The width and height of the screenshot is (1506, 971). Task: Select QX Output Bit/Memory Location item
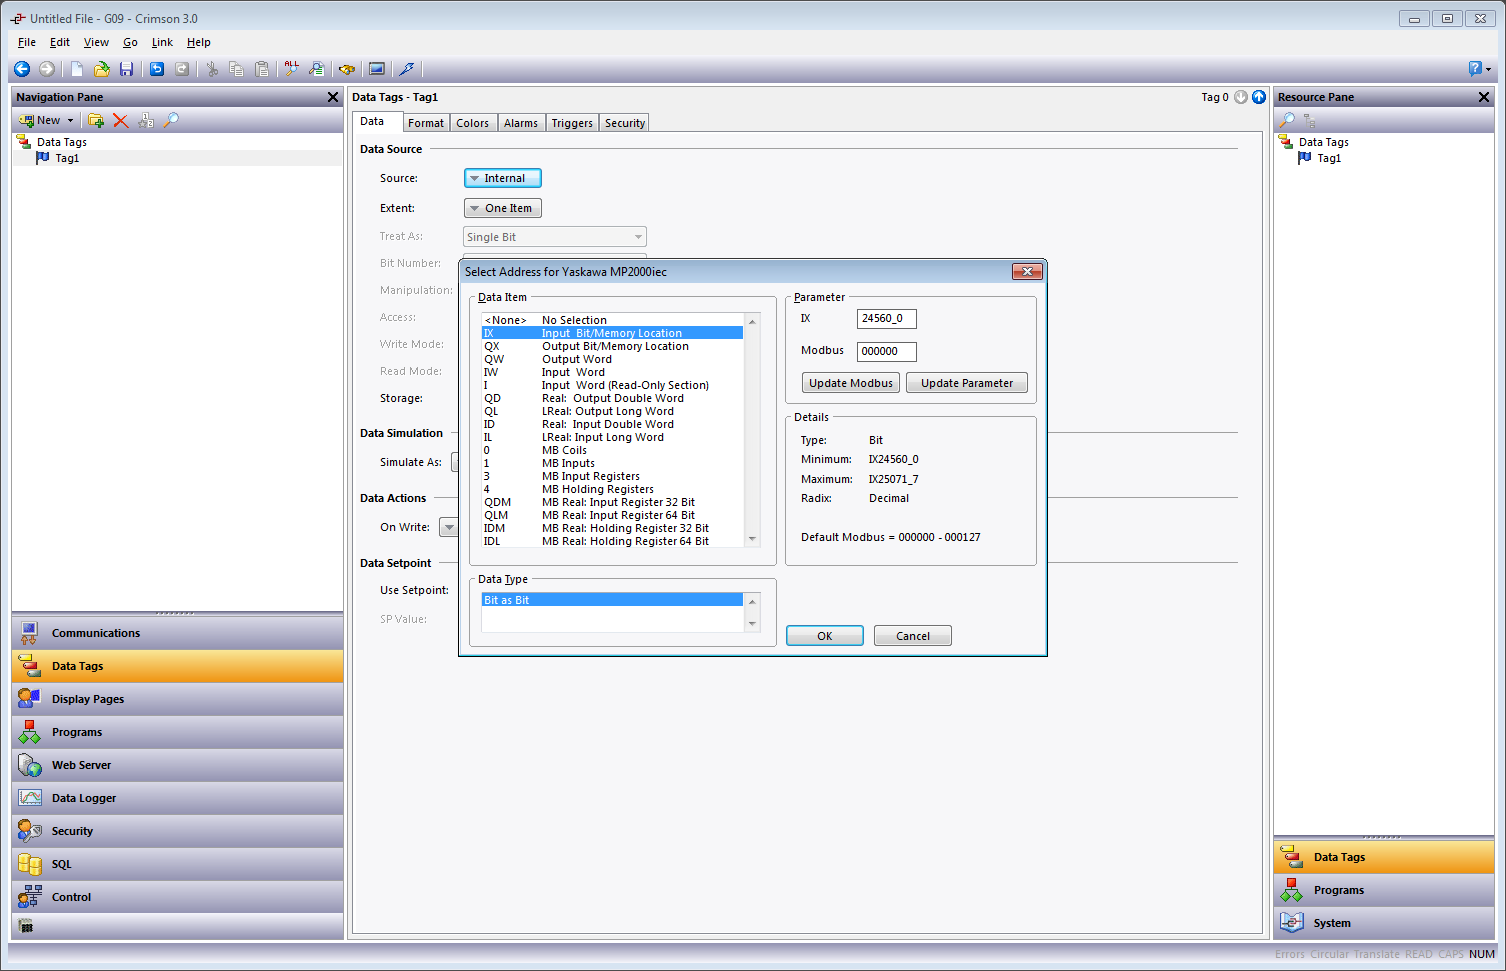[x=612, y=346]
